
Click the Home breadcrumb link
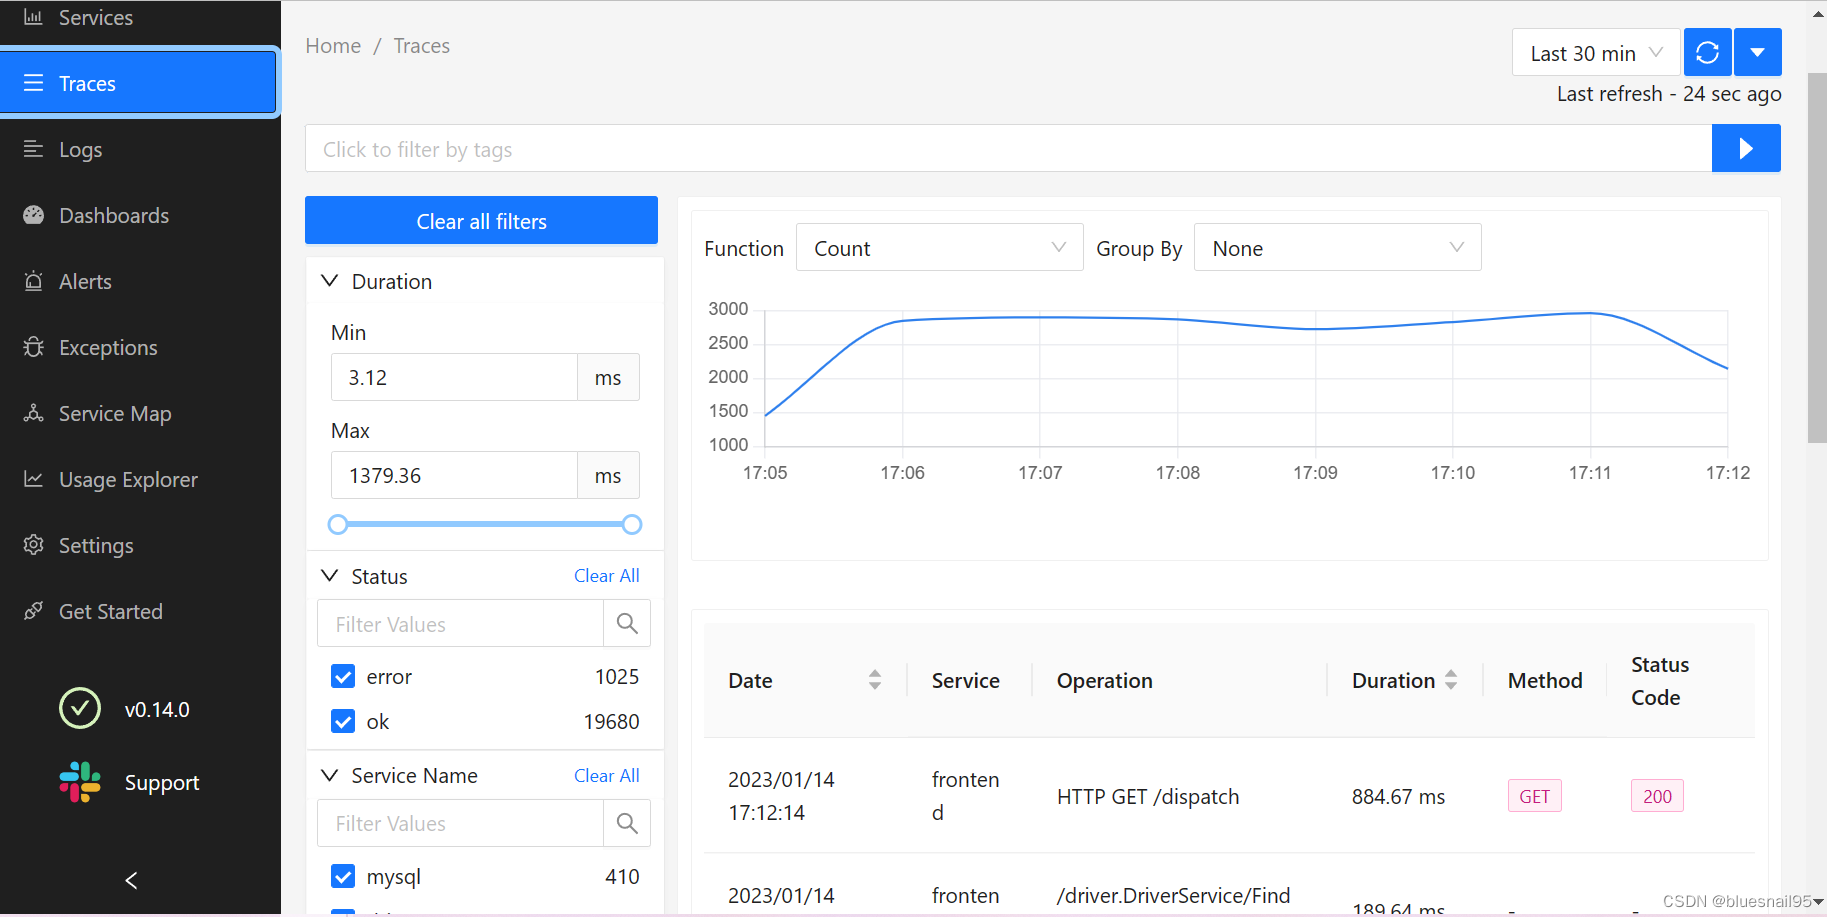click(333, 46)
